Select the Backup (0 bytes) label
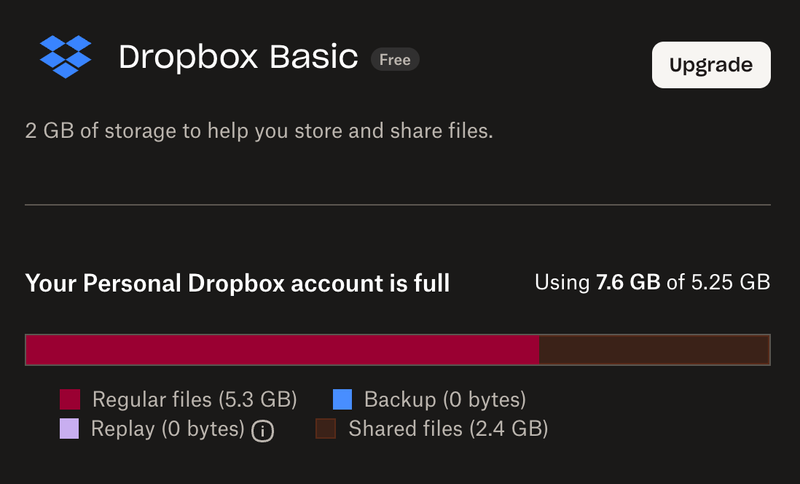The height and width of the screenshot is (484, 800). coord(444,400)
